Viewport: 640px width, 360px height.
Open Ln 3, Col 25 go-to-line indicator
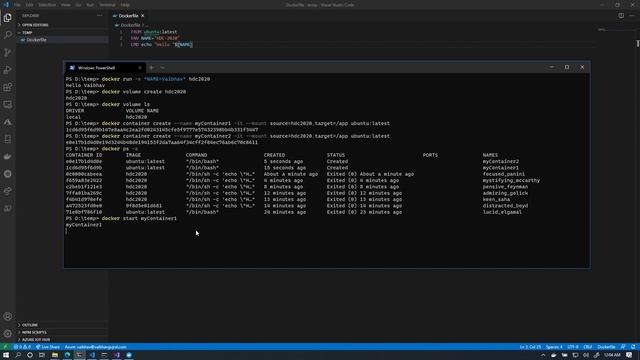coord(530,347)
